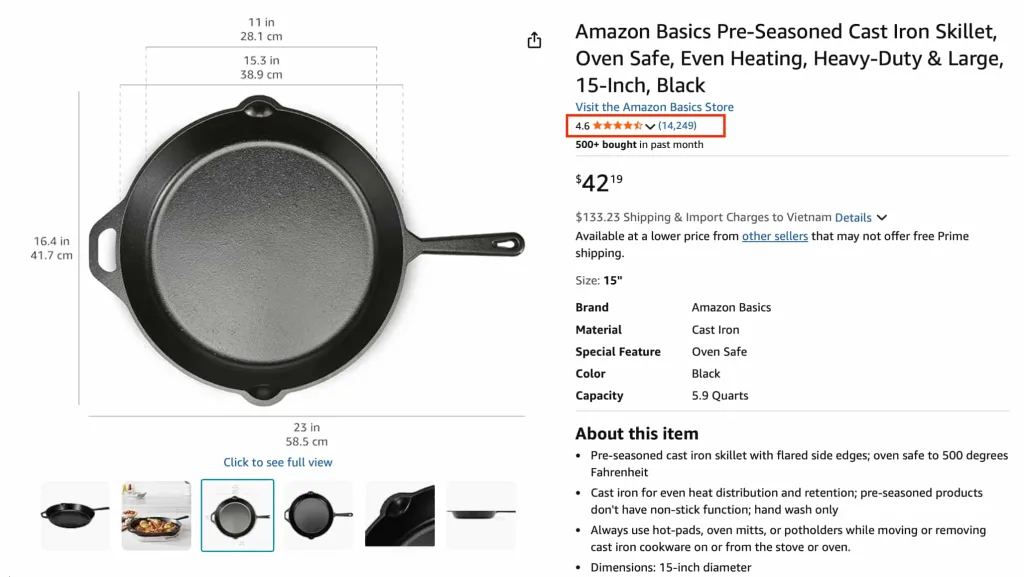This screenshot has height=577, width=1024.
Task: Open the other sellers link
Action: (x=774, y=236)
